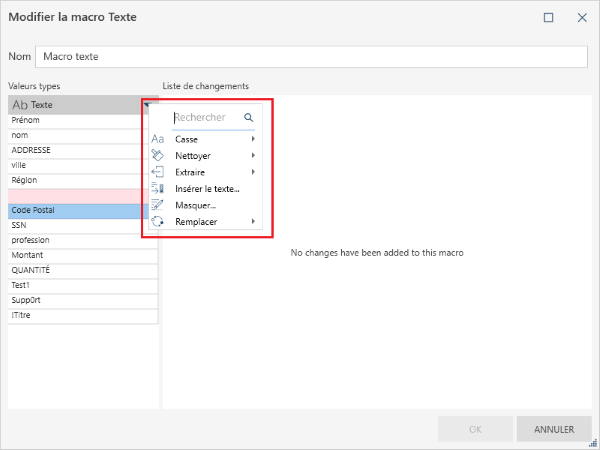Expand the Remplacer submenu arrow
This screenshot has width=600, height=450.
(253, 221)
